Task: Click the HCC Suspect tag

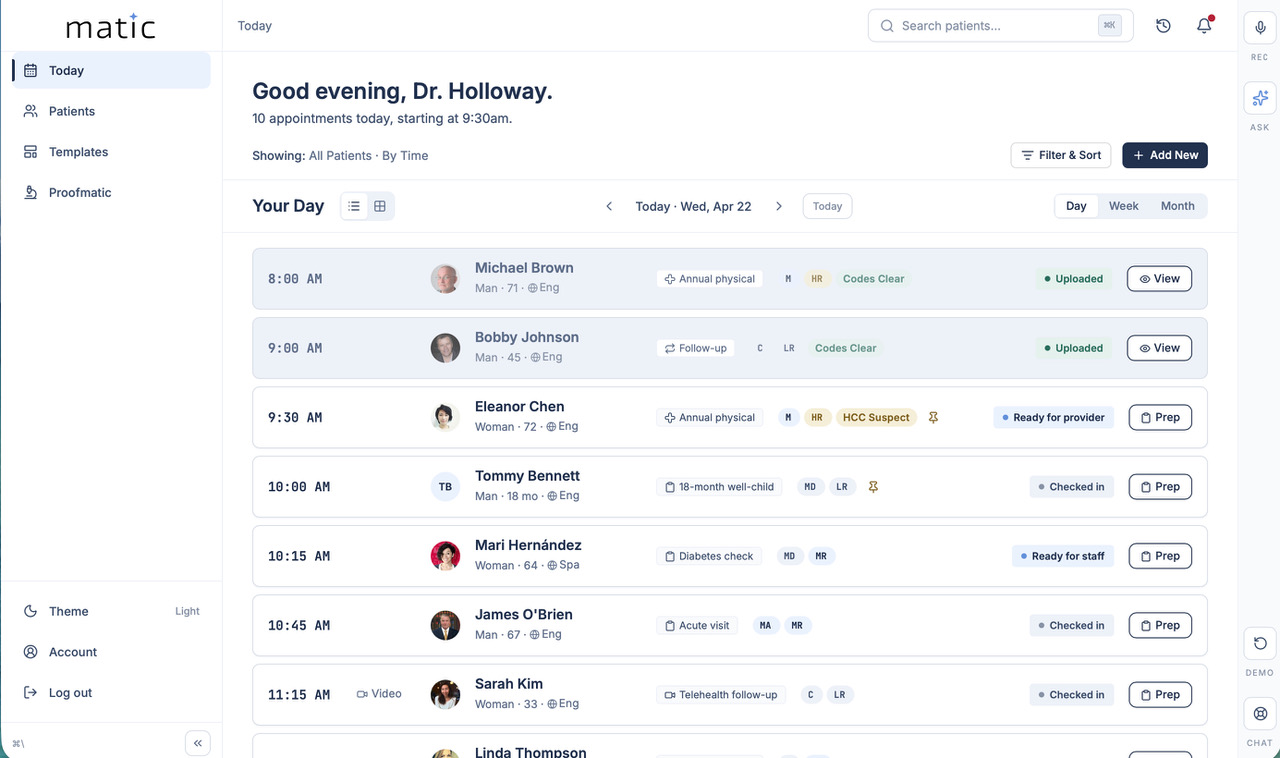Action: coord(876,417)
